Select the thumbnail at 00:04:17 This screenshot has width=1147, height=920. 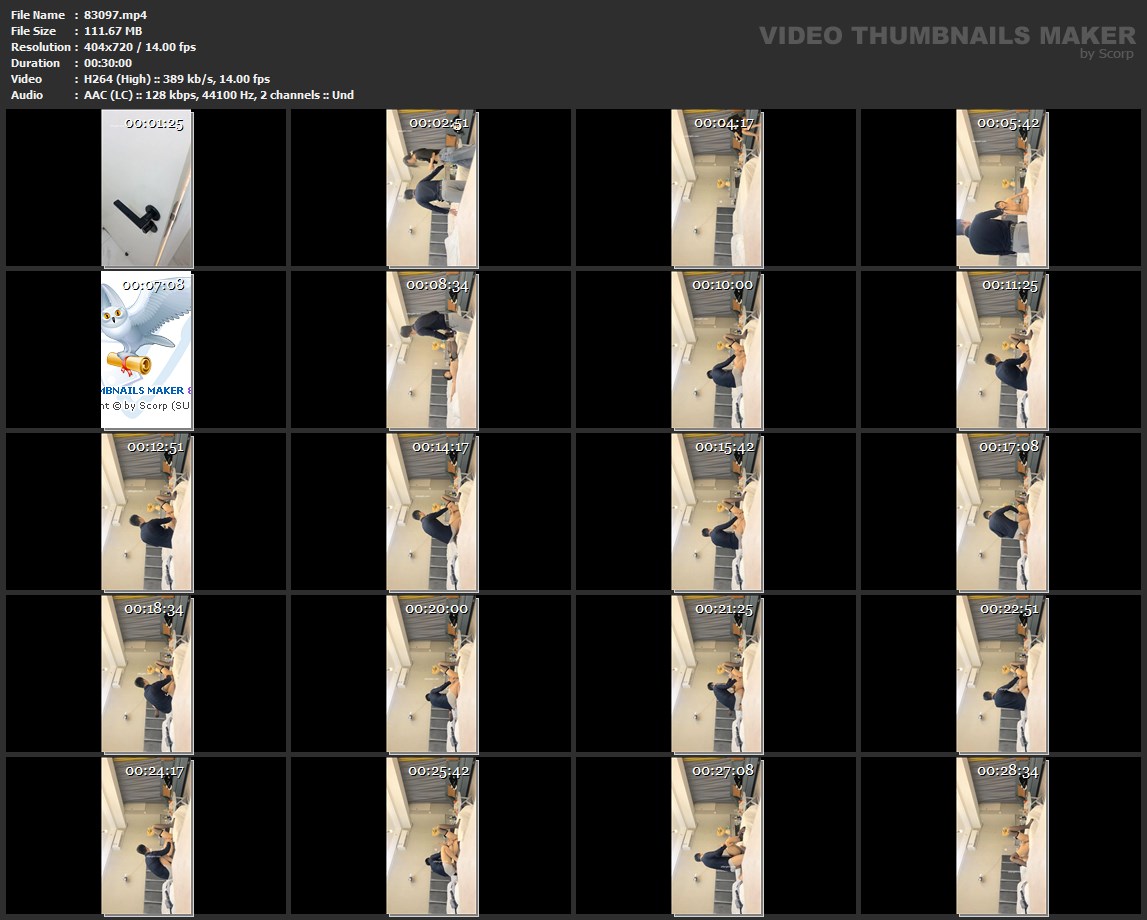click(717, 189)
